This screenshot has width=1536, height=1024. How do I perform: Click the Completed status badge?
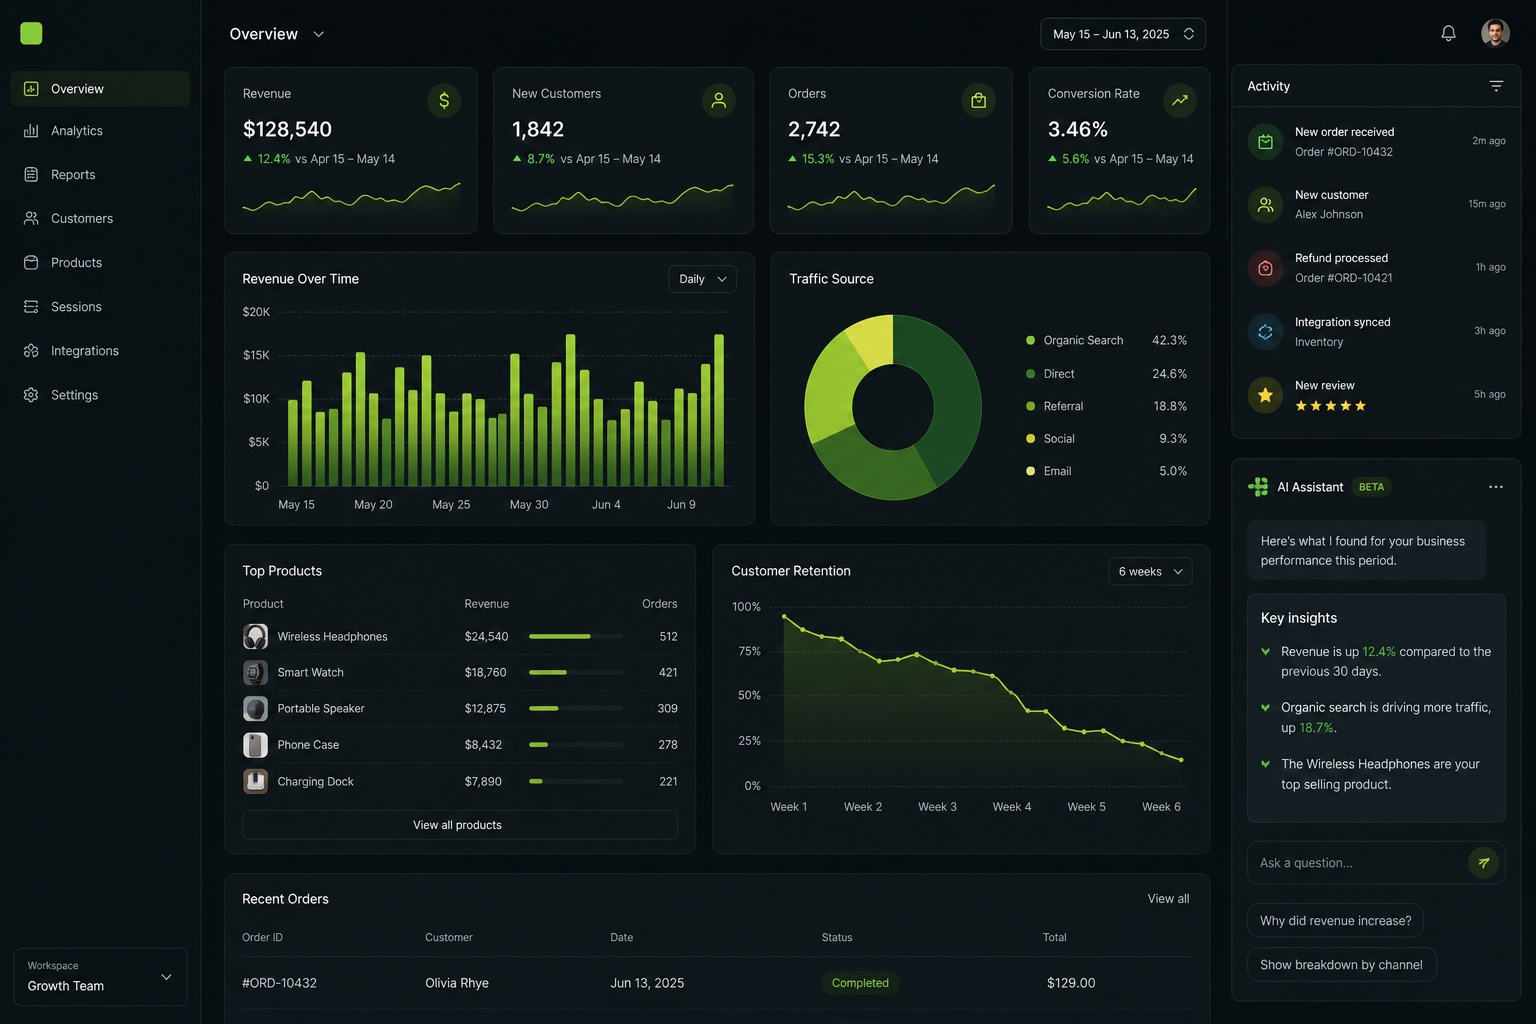[860, 983]
